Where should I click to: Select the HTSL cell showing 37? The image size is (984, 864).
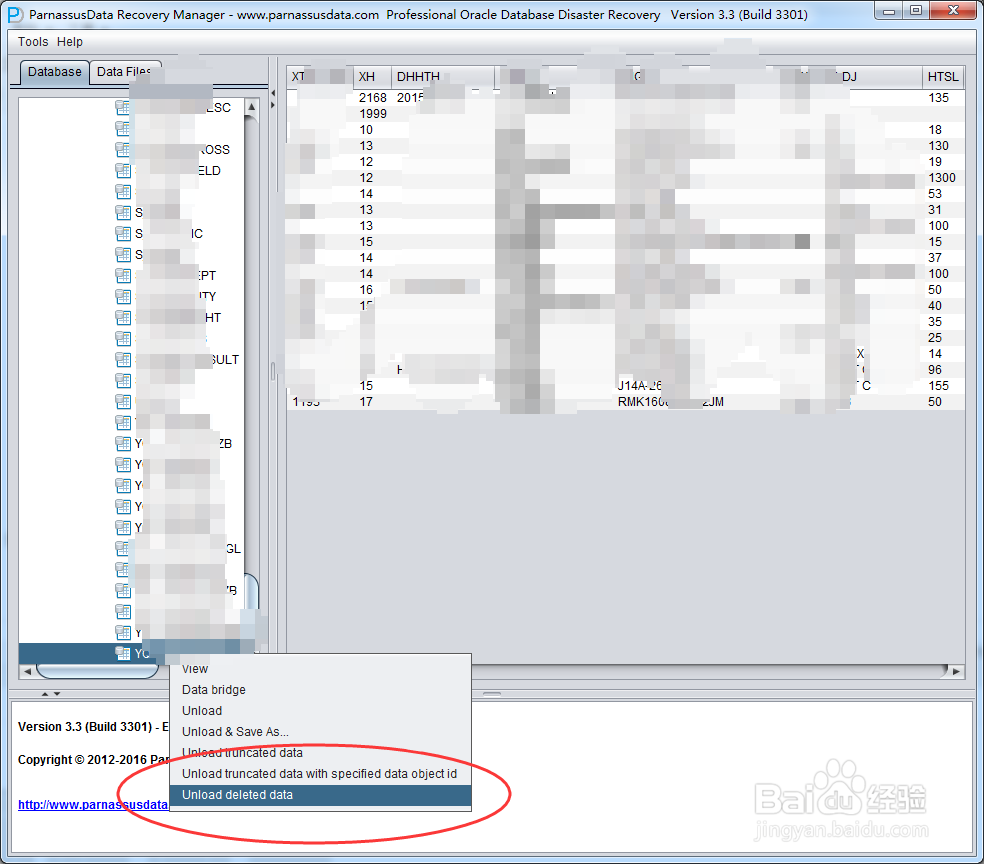click(x=943, y=257)
